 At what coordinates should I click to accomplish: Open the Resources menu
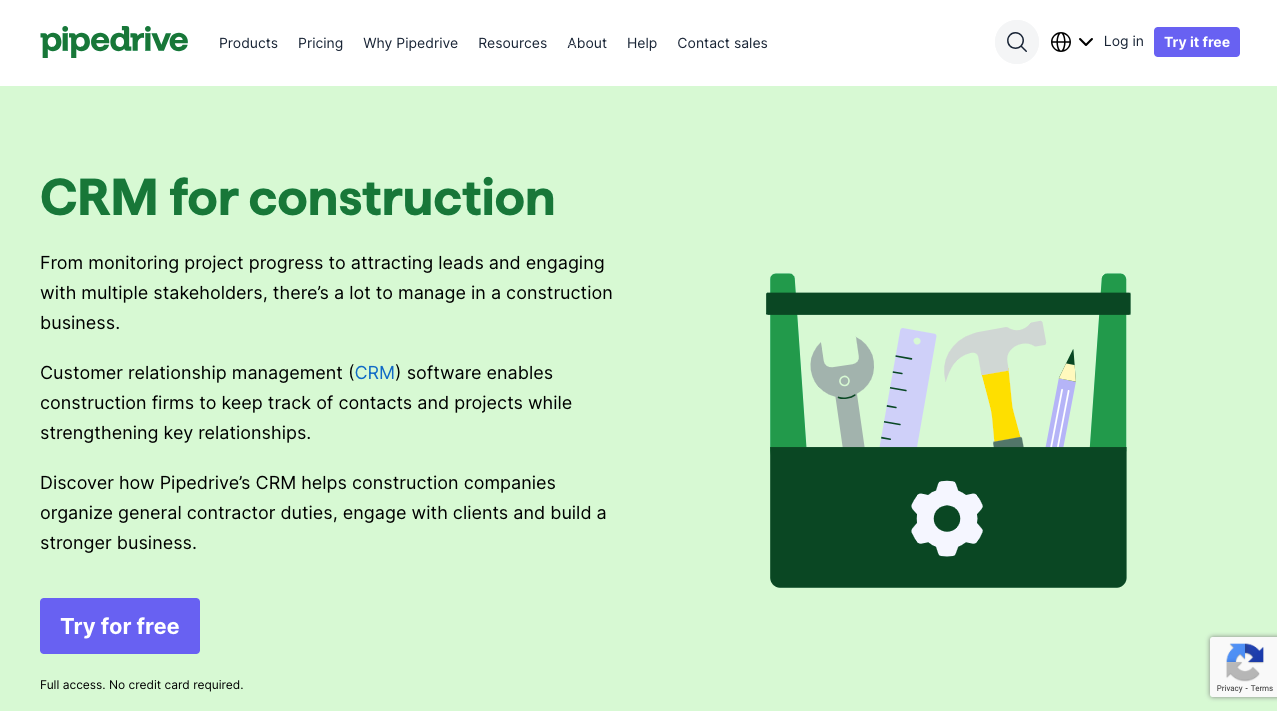[x=512, y=43]
